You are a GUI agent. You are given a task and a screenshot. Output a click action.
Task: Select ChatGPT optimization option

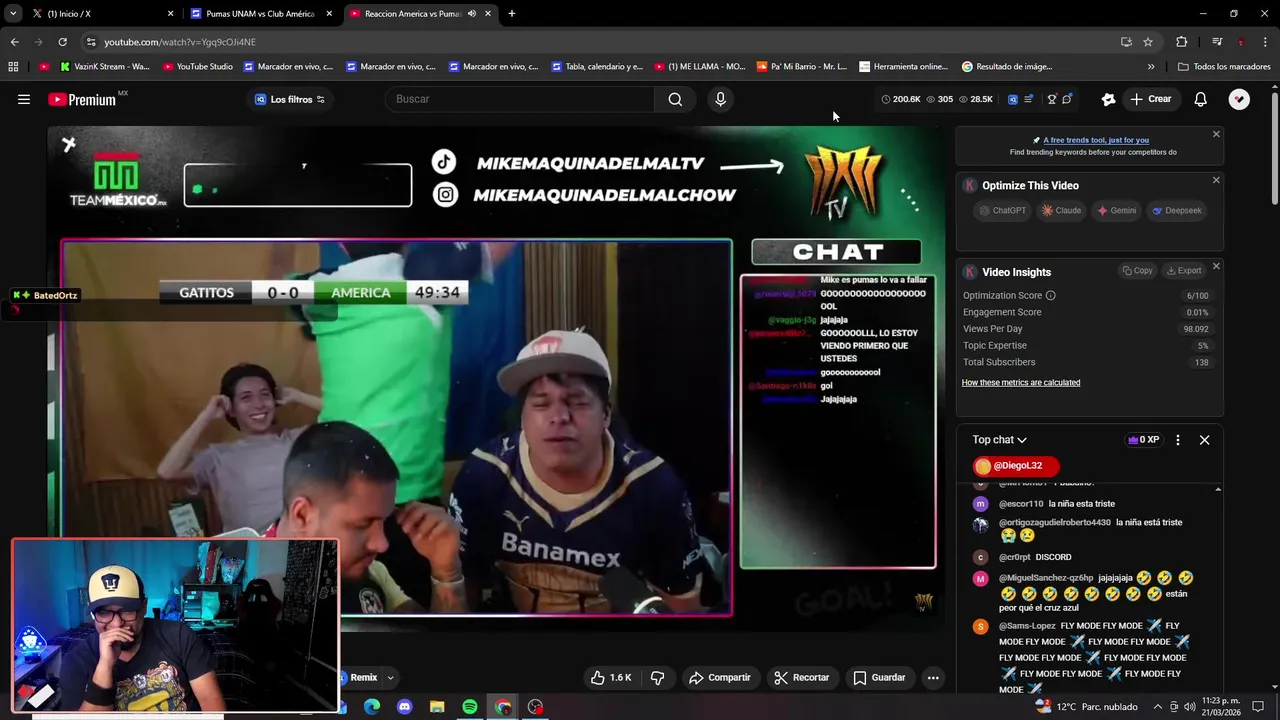pyautogui.click(x=1003, y=210)
